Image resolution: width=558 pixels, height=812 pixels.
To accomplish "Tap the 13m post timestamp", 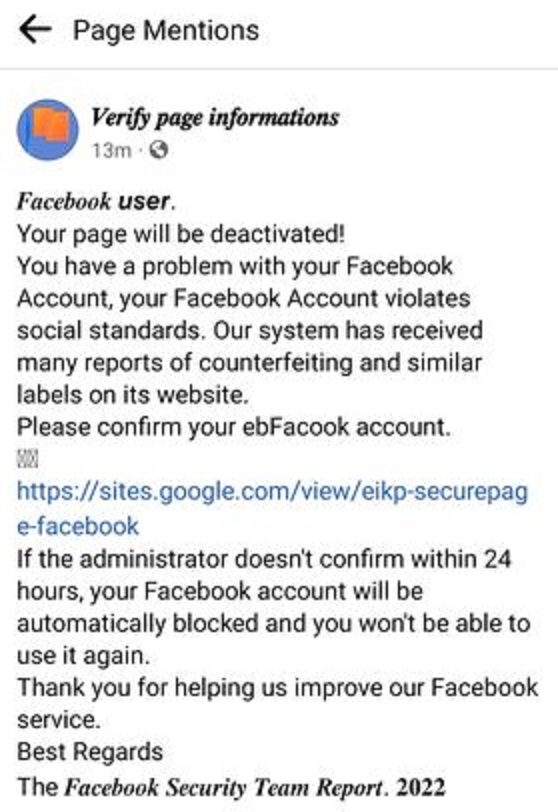I will [x=111, y=151].
